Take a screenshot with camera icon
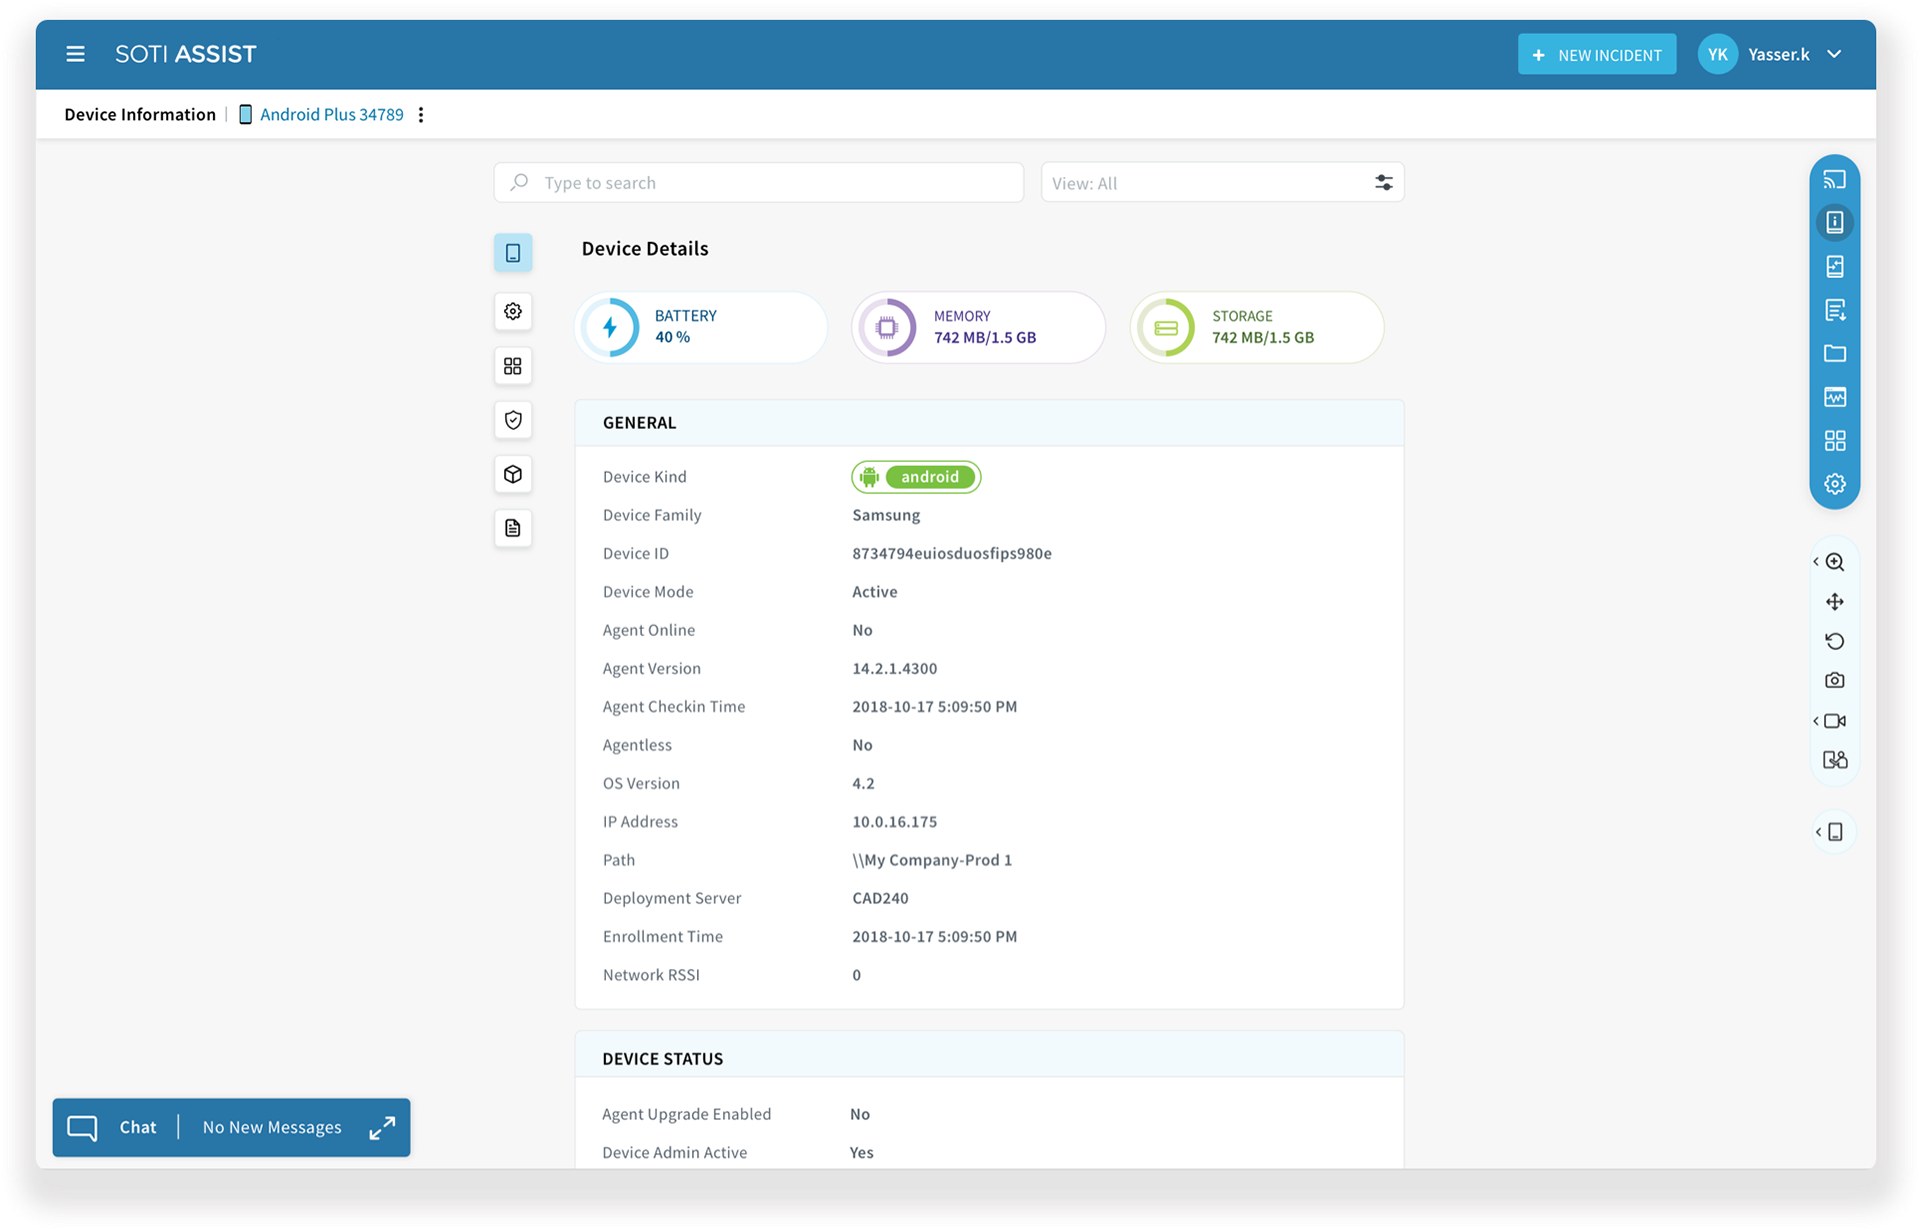Viewport: 1920px width, 1230px height. [x=1835, y=681]
